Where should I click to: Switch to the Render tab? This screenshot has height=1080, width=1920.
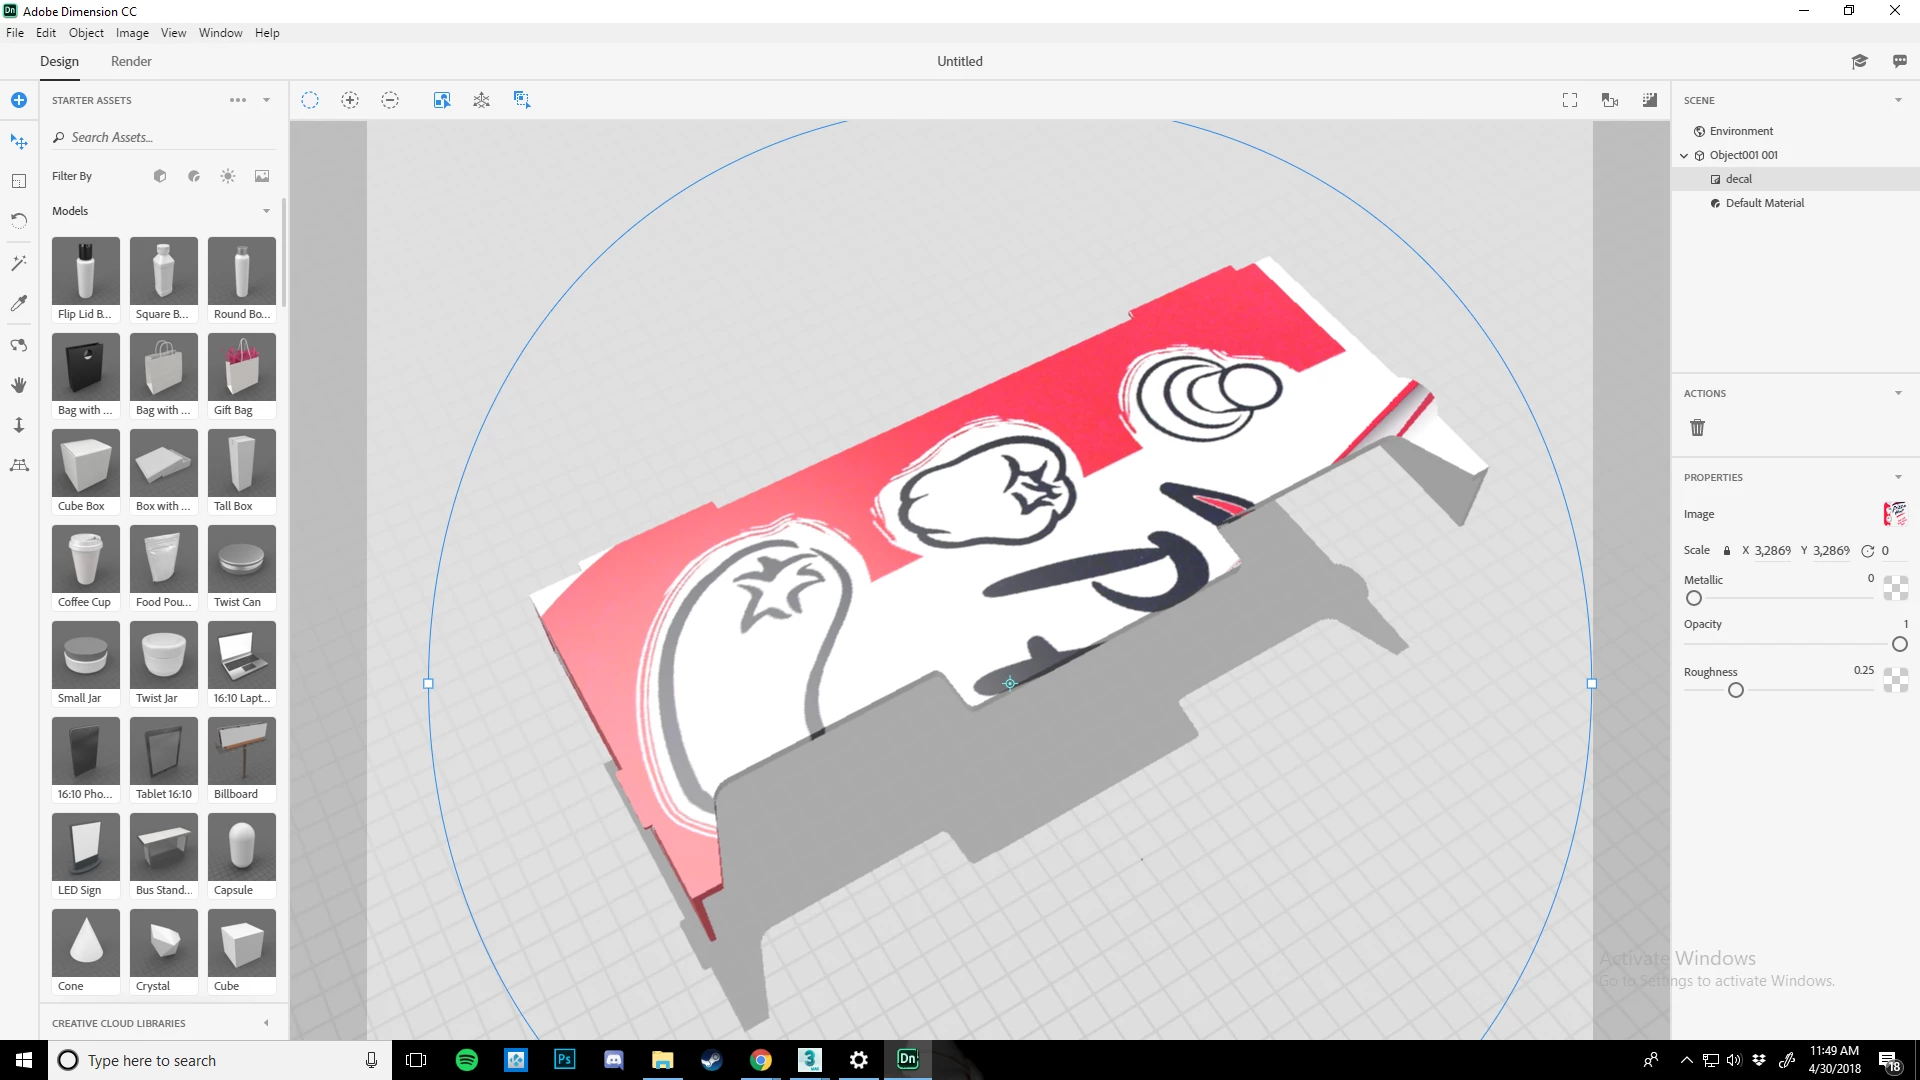(x=131, y=61)
